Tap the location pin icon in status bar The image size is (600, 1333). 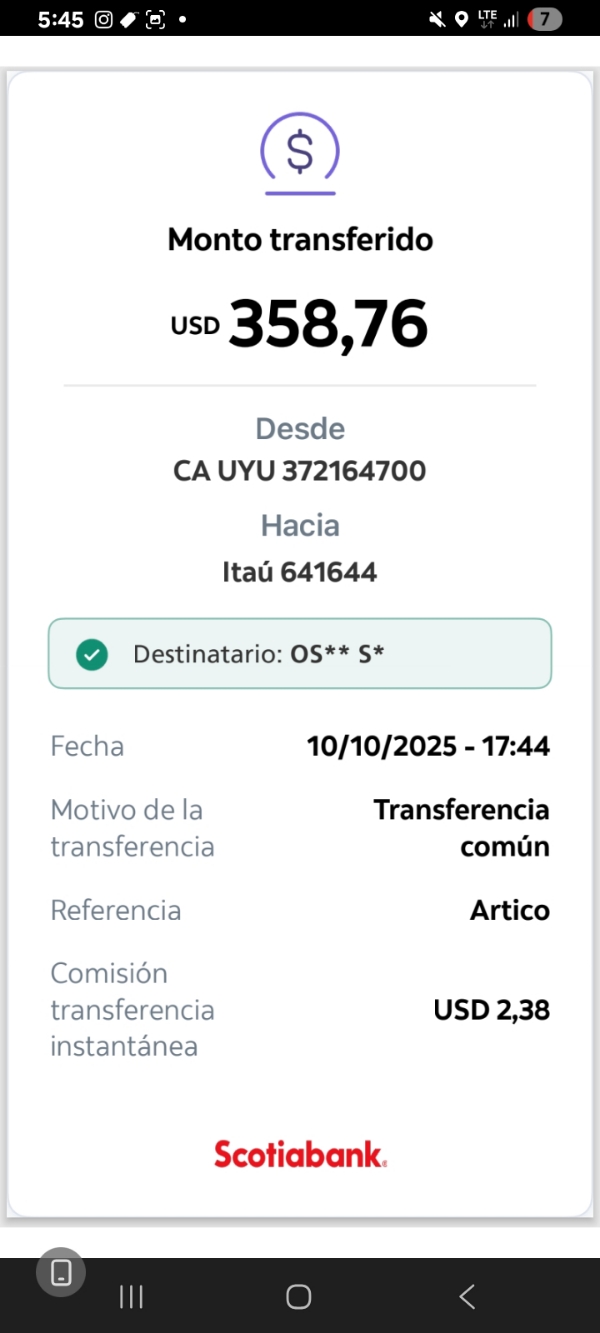click(x=461, y=19)
